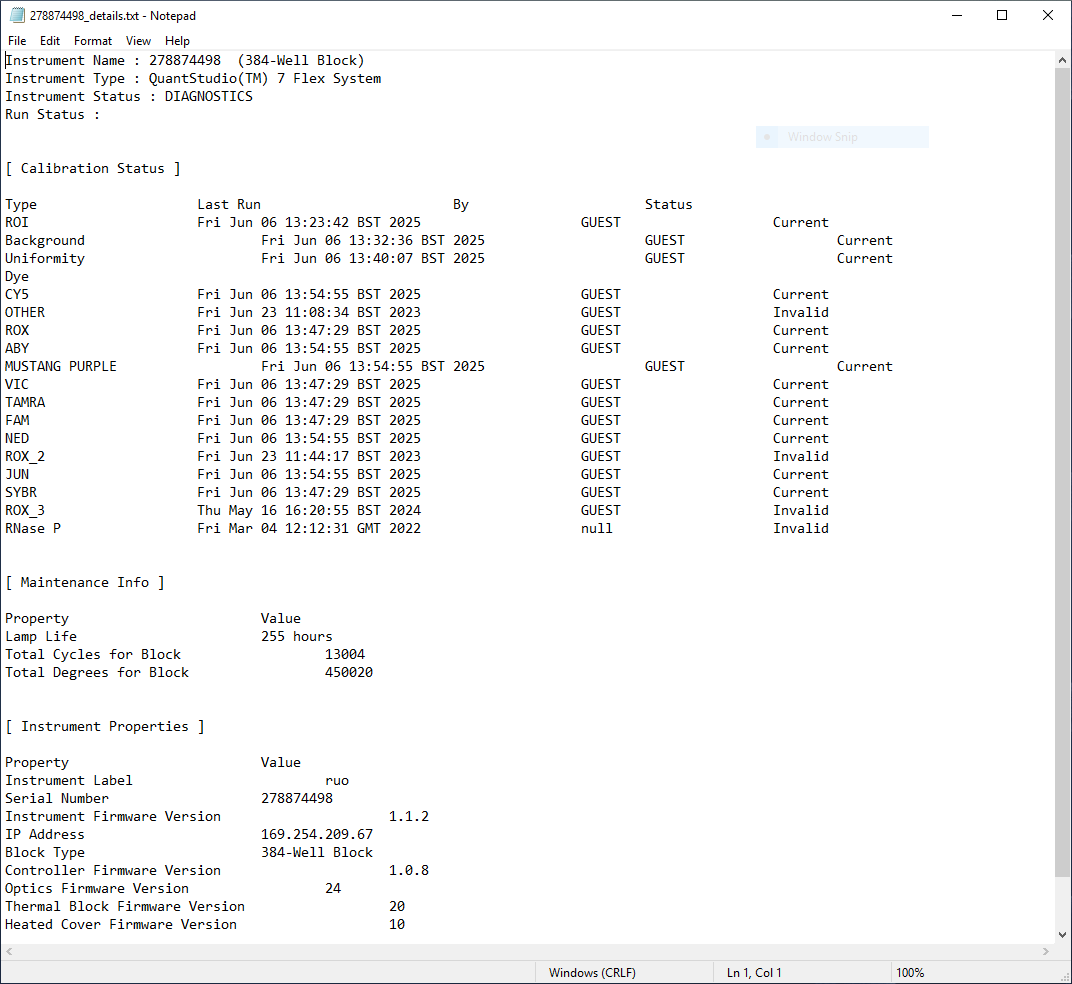1072x984 pixels.
Task: Open the View menu
Action: pyautogui.click(x=138, y=41)
